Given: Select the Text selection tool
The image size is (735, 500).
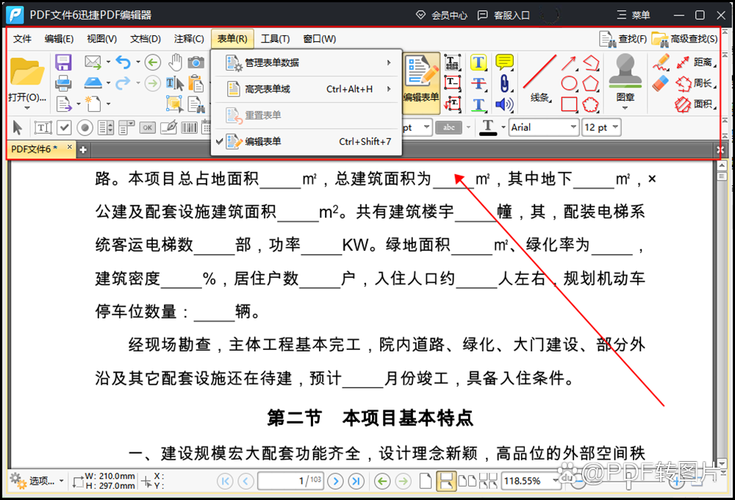Looking at the screenshot, I should (175, 84).
